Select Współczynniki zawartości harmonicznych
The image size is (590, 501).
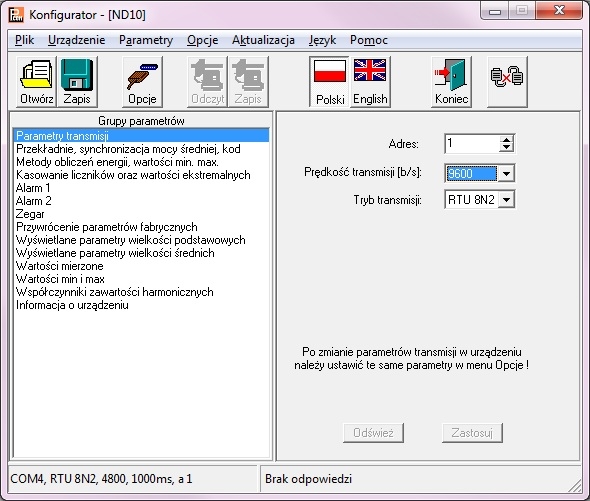coord(141,292)
